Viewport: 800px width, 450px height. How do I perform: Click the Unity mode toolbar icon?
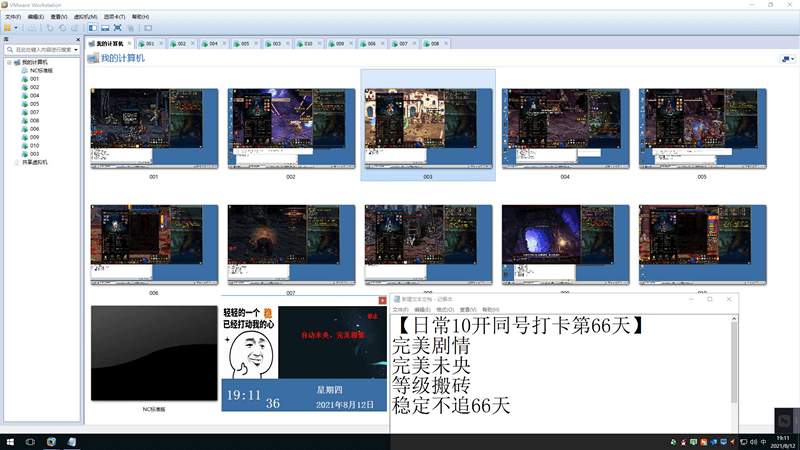point(131,28)
